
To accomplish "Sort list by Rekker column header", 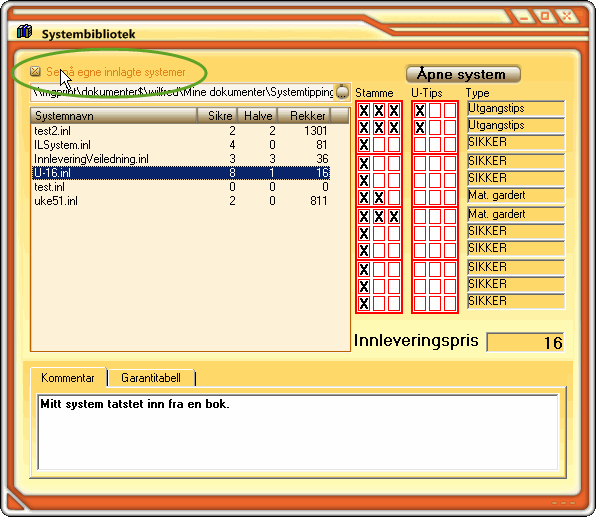I will [x=304, y=116].
